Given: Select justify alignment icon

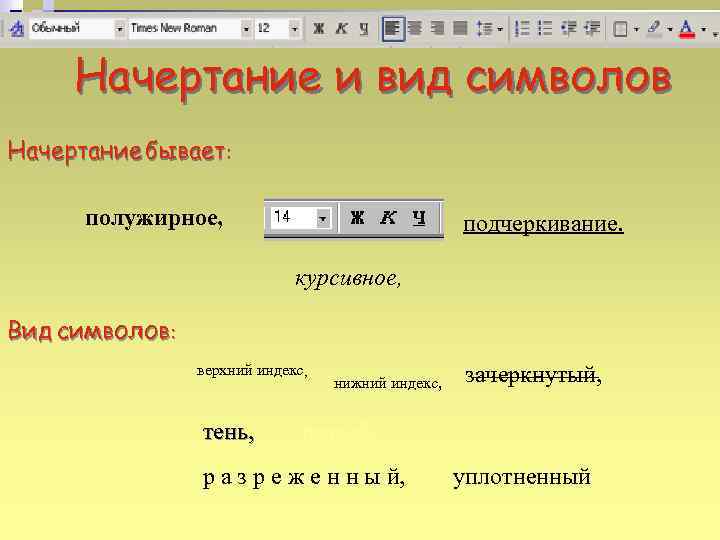Looking at the screenshot, I should (x=460, y=28).
